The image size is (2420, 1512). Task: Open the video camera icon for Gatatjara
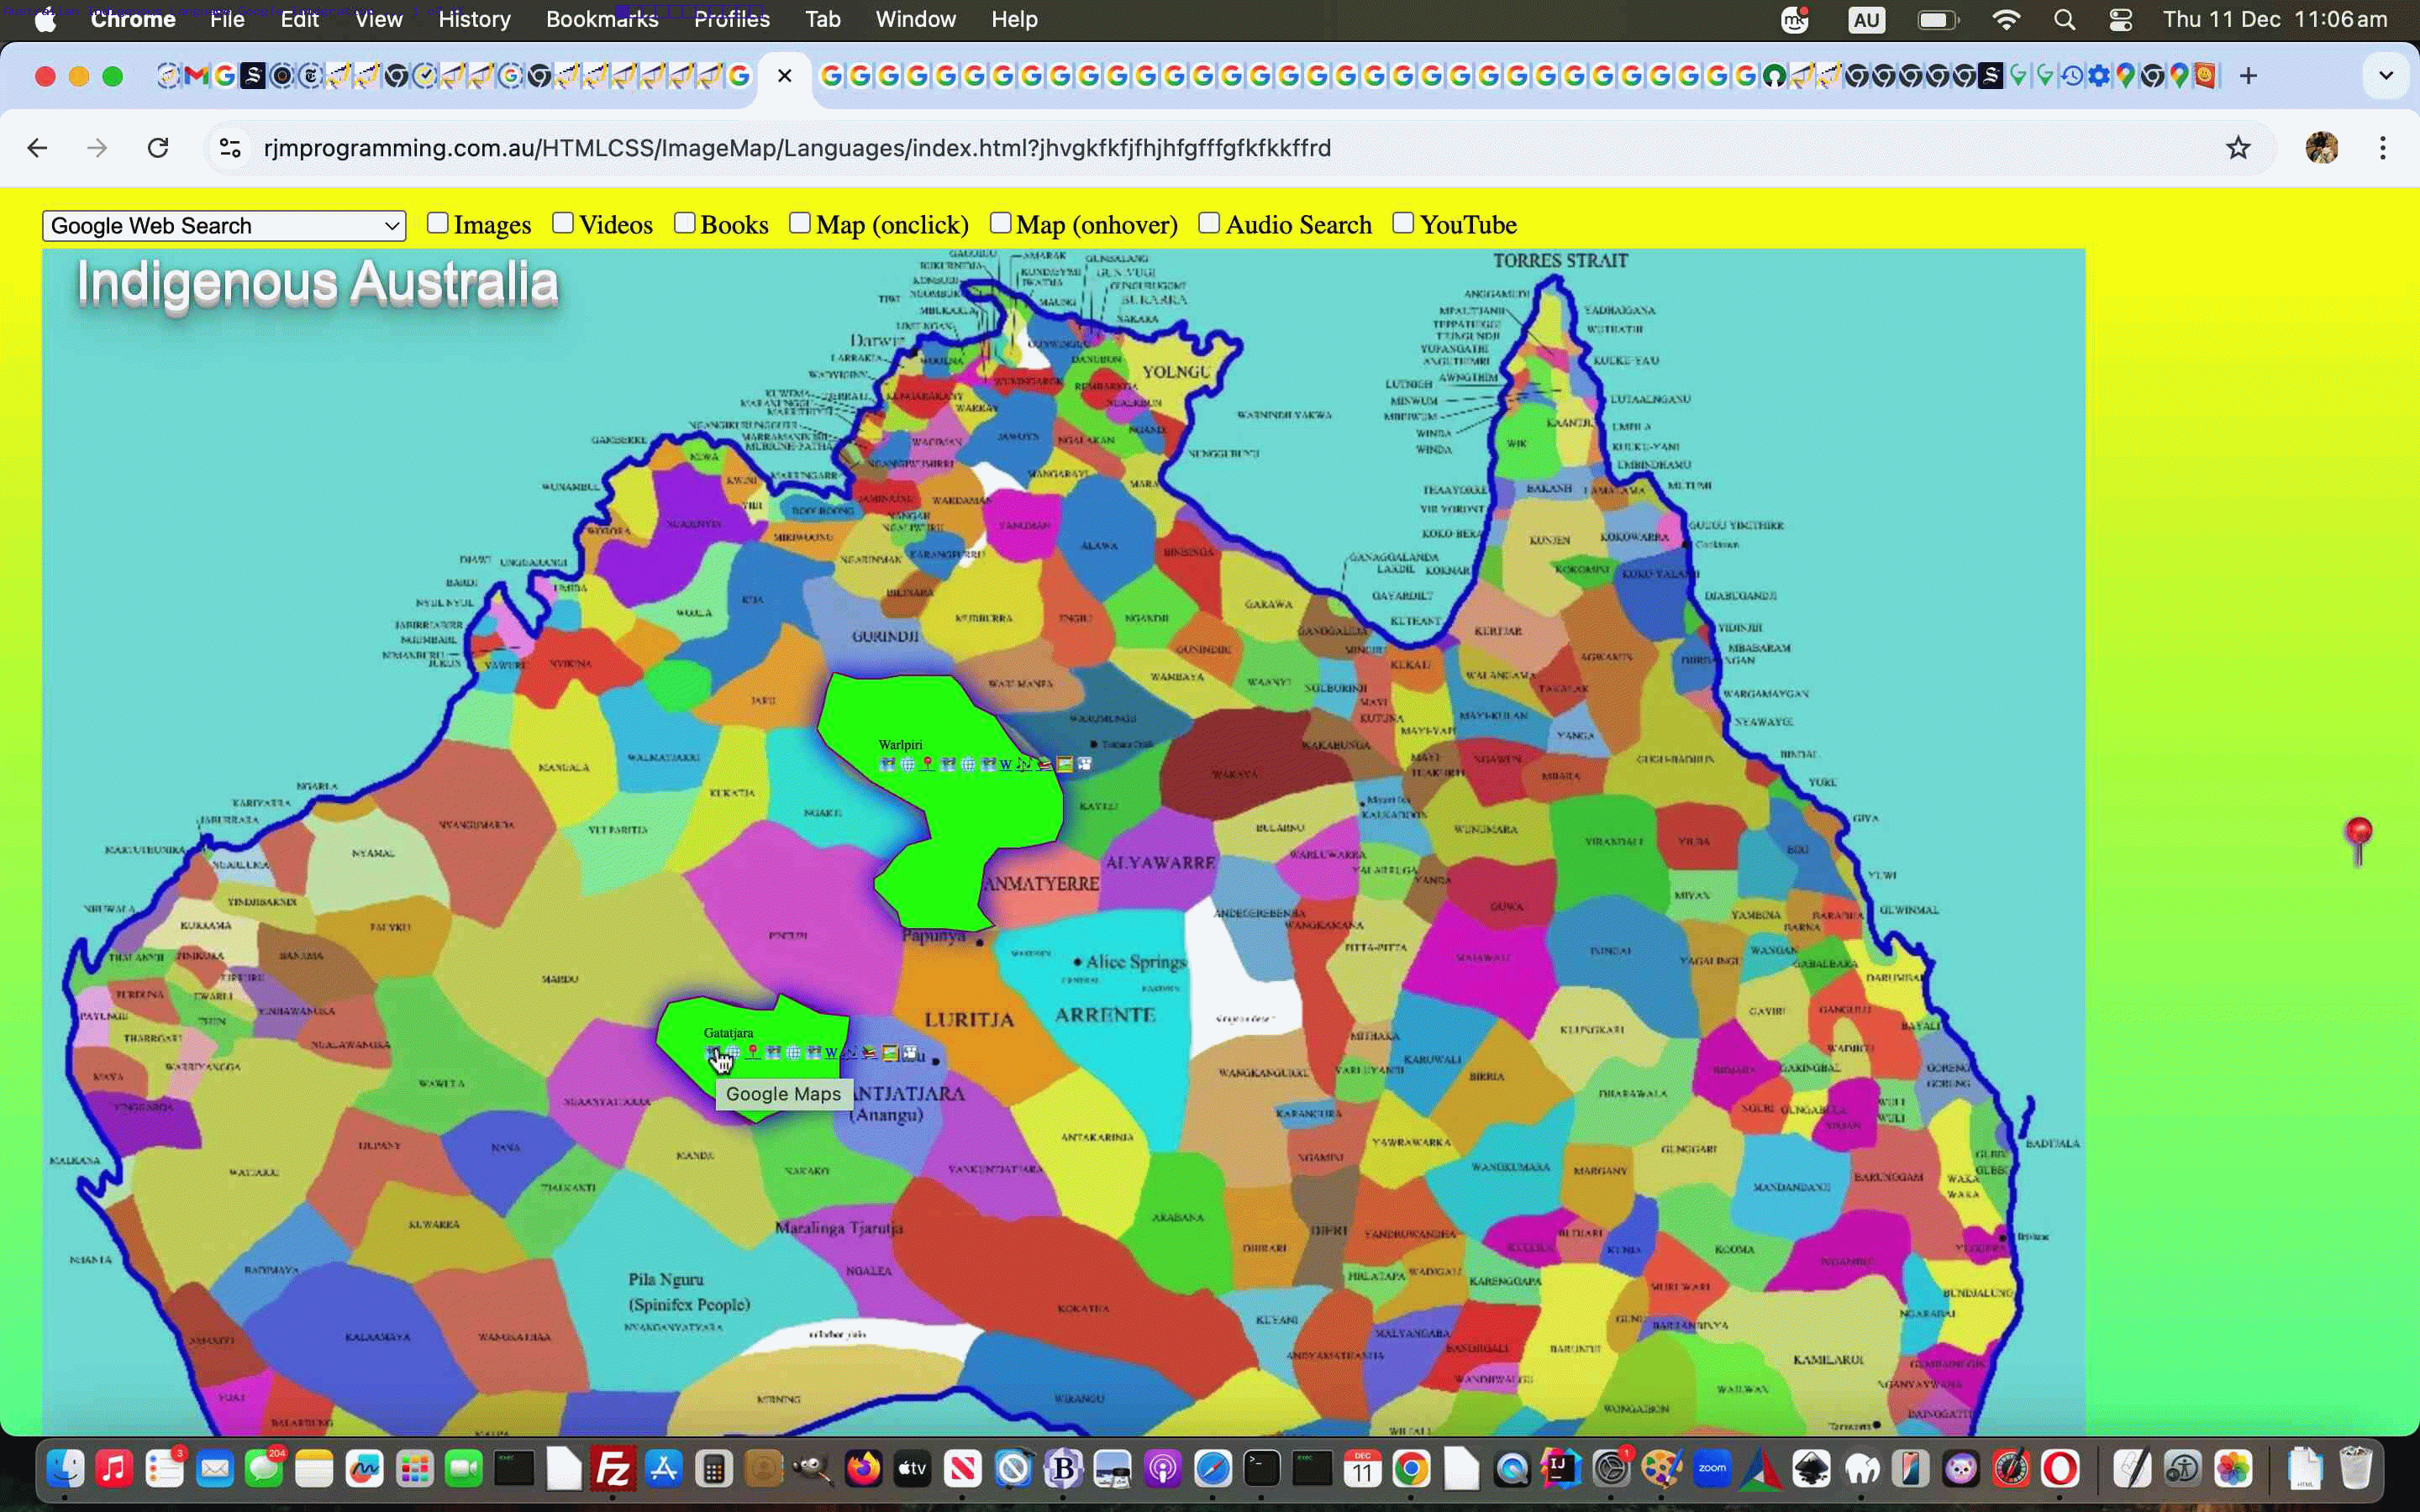pos(910,1053)
